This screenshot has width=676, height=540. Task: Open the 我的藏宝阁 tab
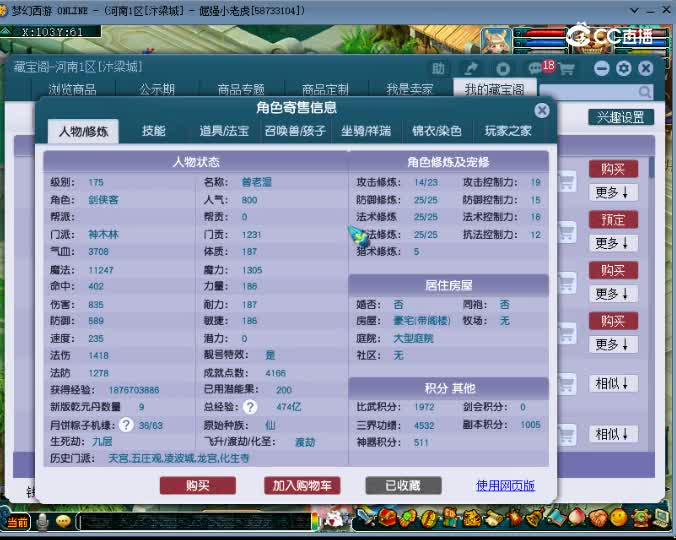494,89
